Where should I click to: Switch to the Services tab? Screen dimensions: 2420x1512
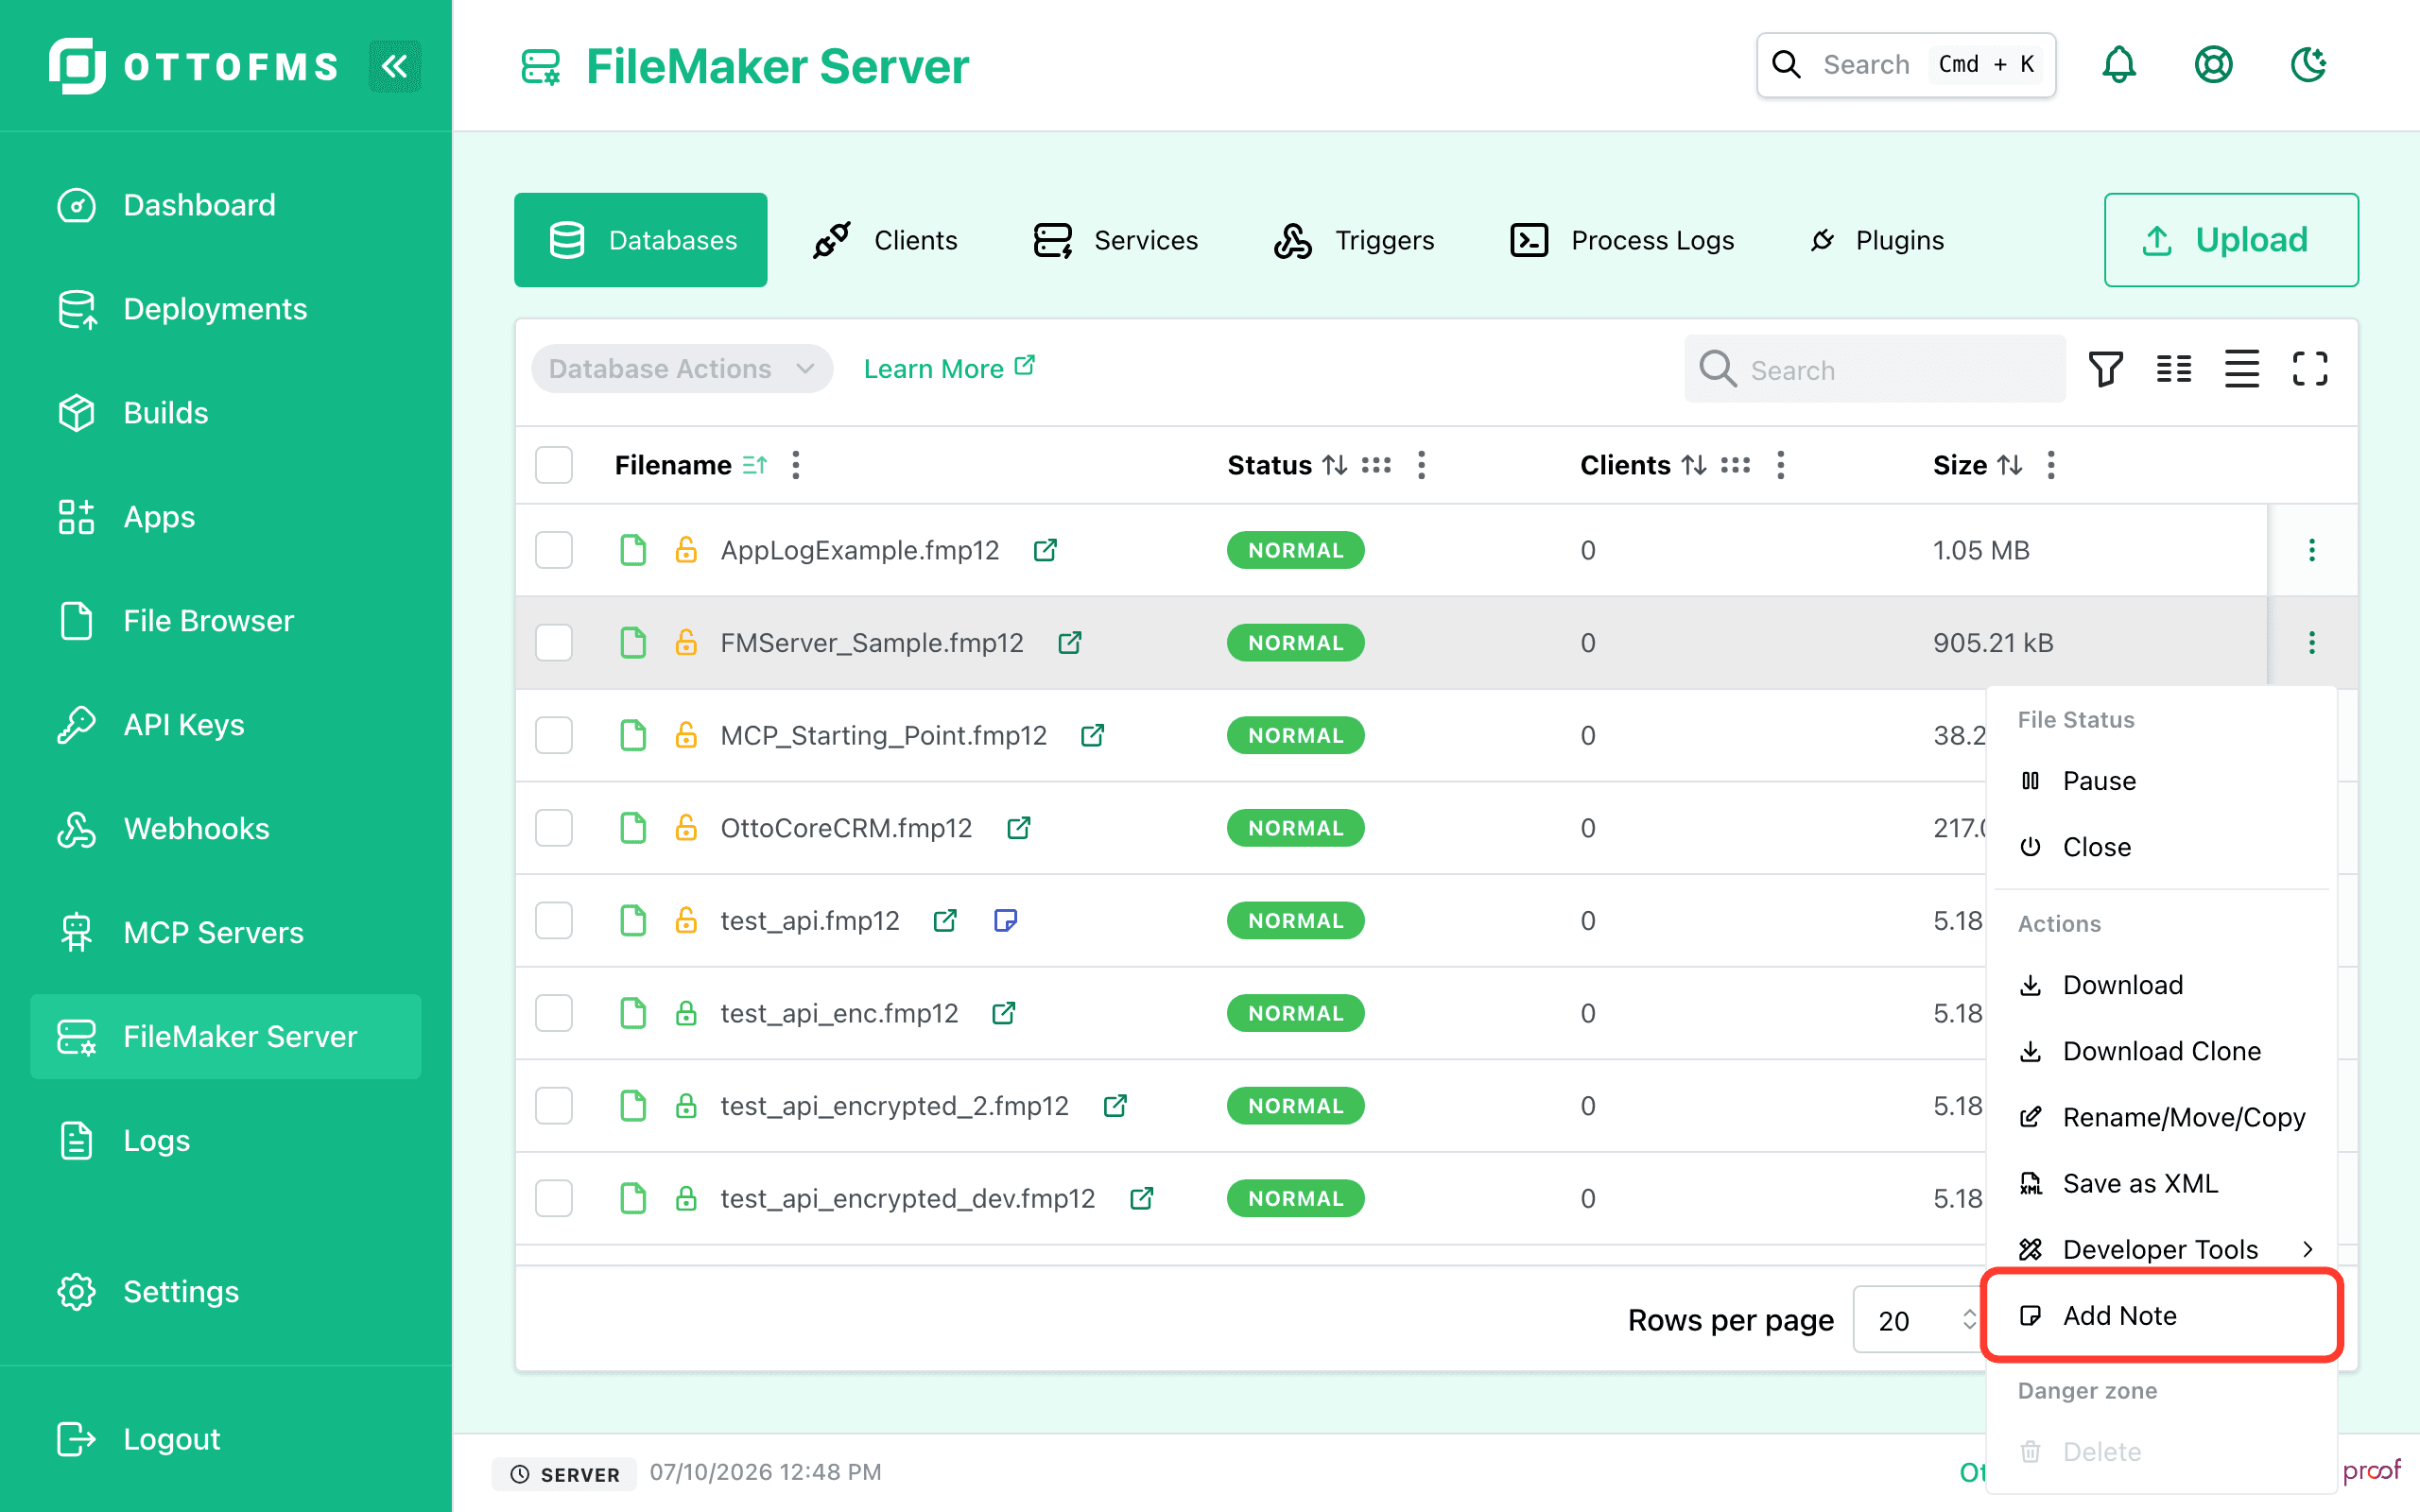coord(1116,240)
